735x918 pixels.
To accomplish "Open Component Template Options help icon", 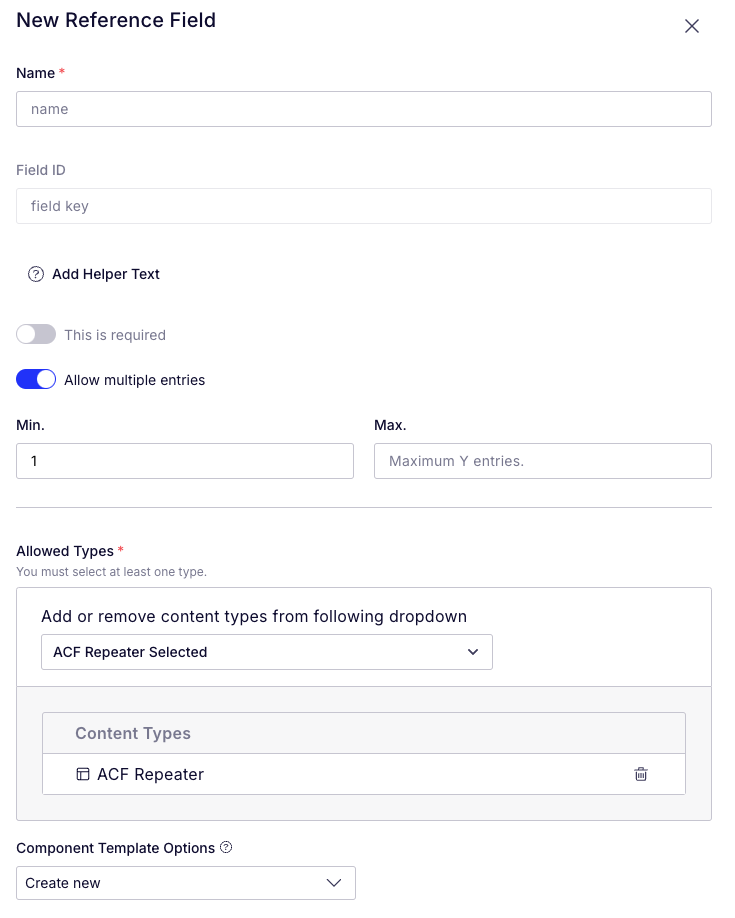I will [226, 847].
